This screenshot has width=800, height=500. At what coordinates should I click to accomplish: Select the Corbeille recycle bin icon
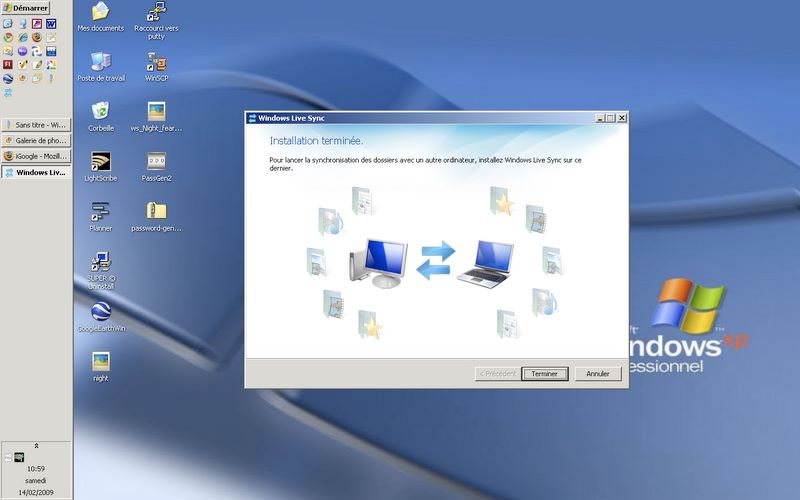click(101, 117)
